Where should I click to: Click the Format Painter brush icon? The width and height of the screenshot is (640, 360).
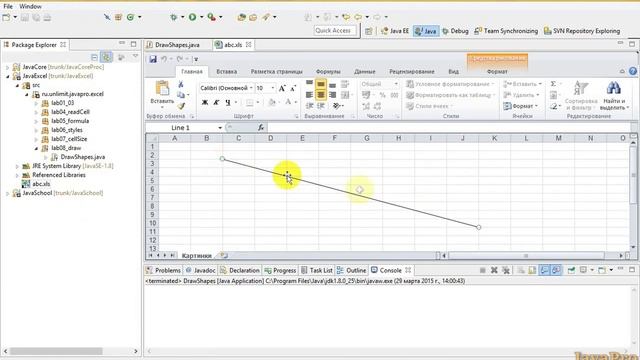(x=181, y=106)
